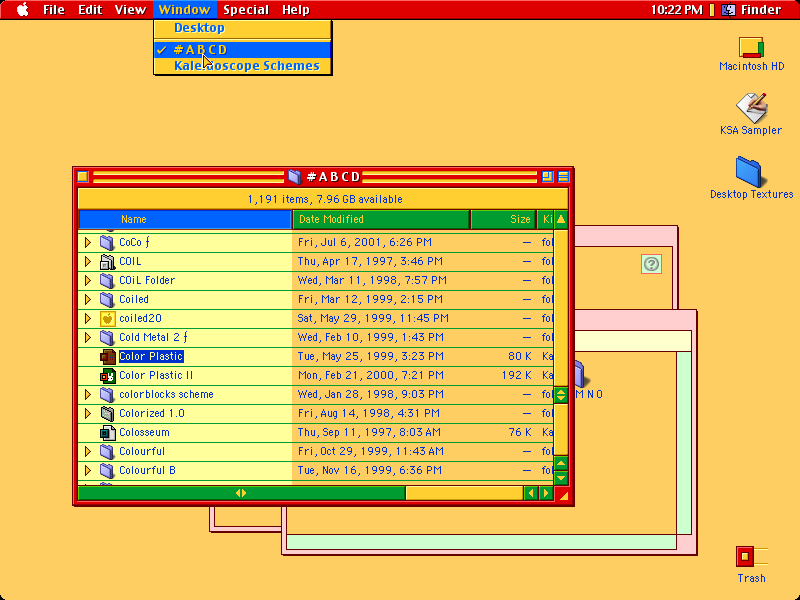Click the #ABCD window grow box
The width and height of the screenshot is (800, 600).
tap(563, 494)
